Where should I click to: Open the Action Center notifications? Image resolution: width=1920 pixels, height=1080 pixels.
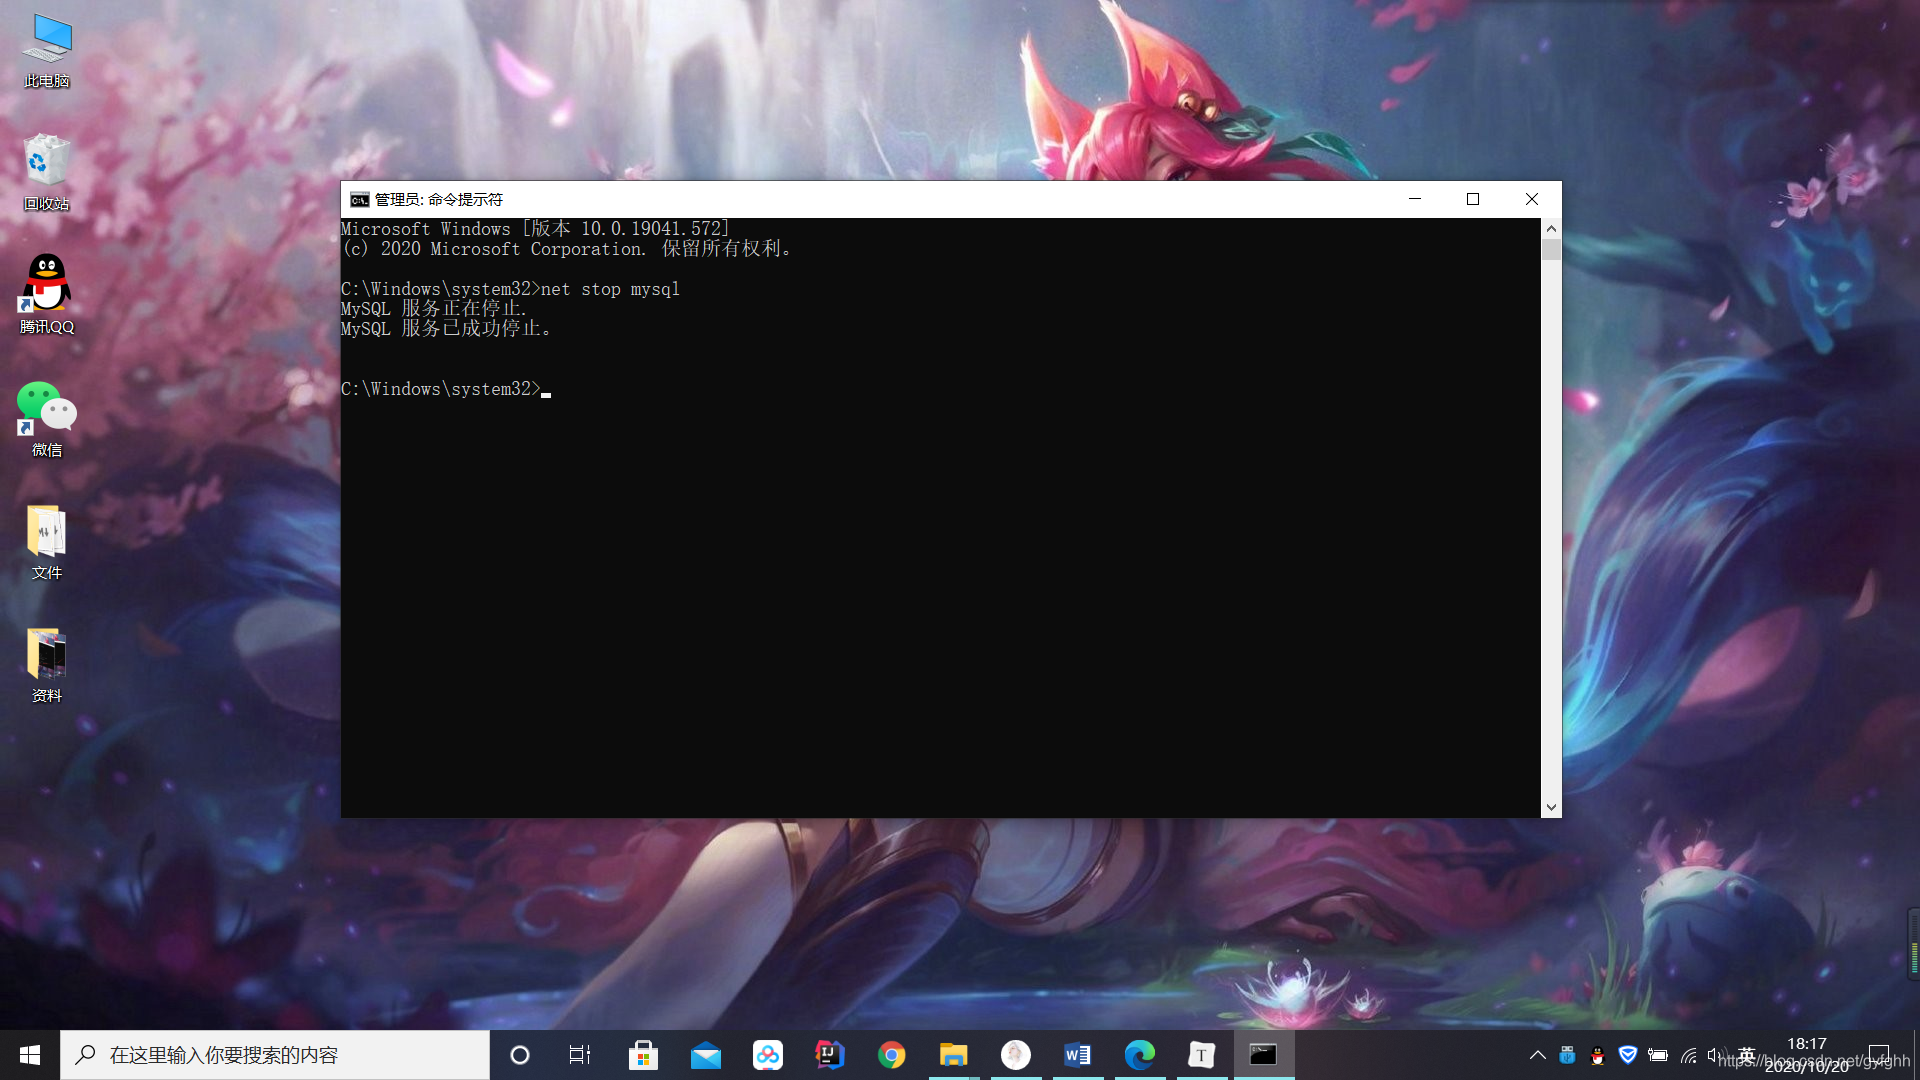(x=1880, y=1055)
